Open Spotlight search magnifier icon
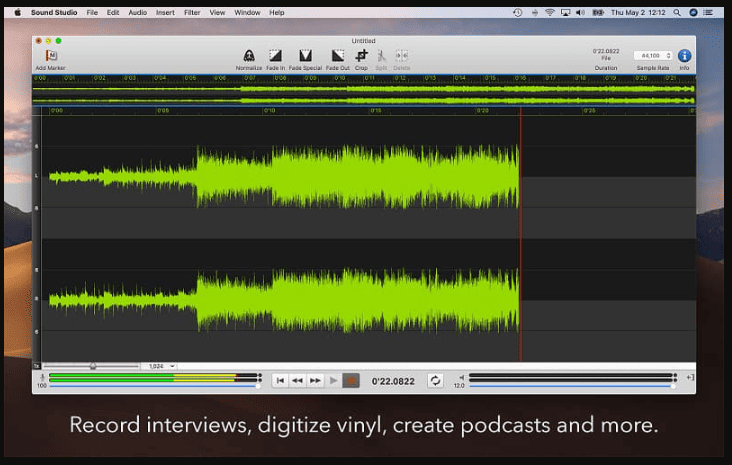732x465 pixels. click(x=677, y=13)
